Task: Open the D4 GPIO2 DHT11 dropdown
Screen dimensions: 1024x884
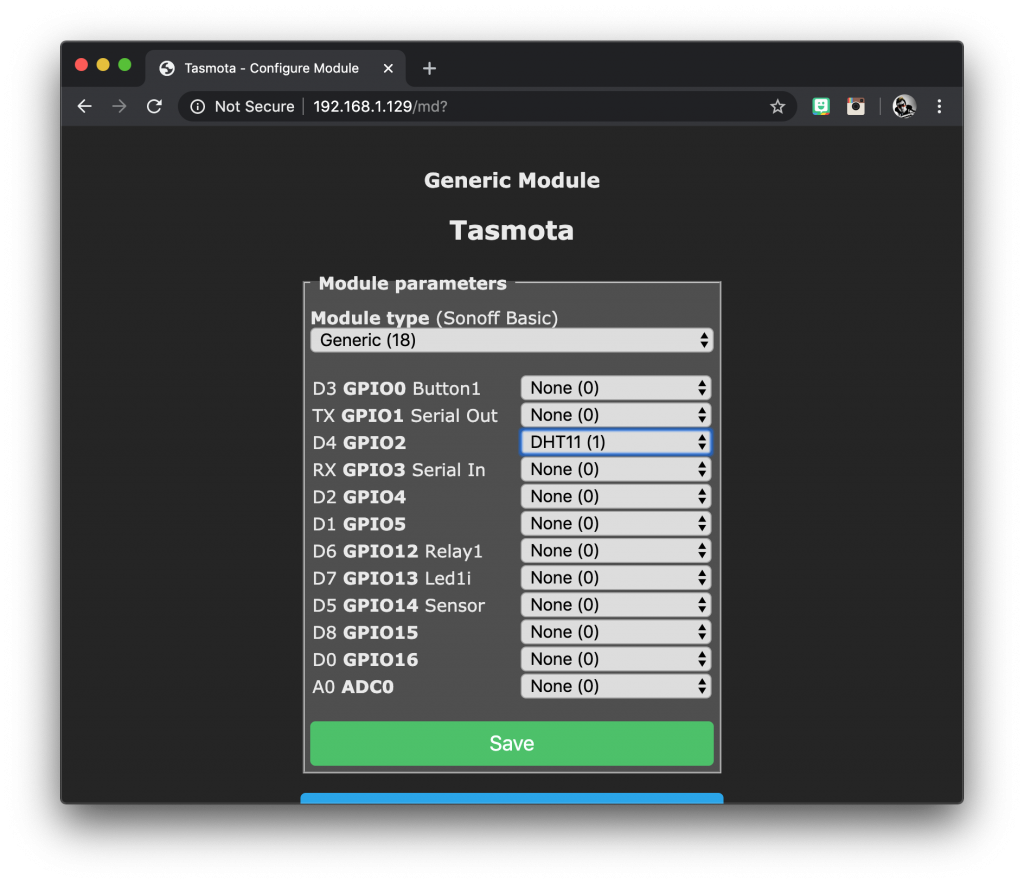Action: click(615, 442)
